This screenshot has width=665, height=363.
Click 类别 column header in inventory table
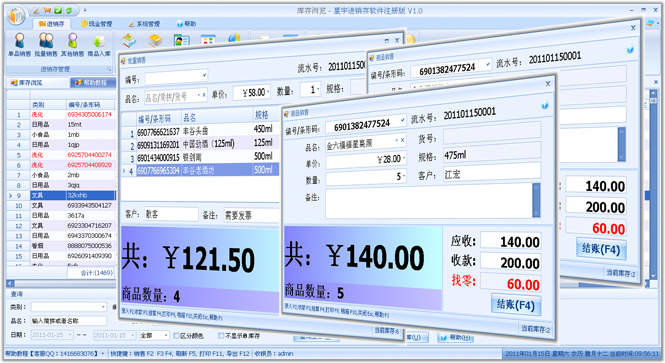[48, 104]
